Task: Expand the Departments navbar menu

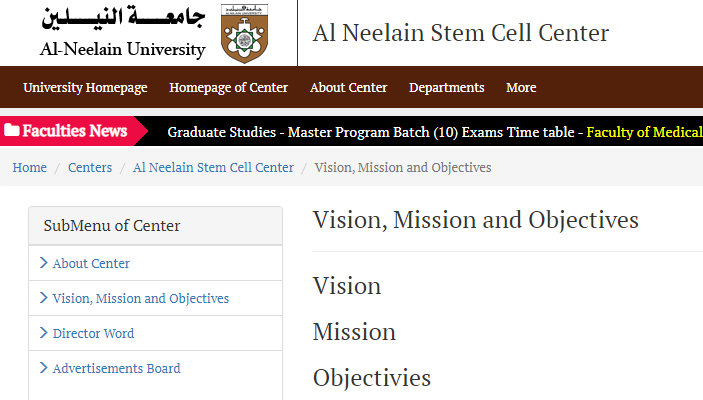Action: [447, 87]
